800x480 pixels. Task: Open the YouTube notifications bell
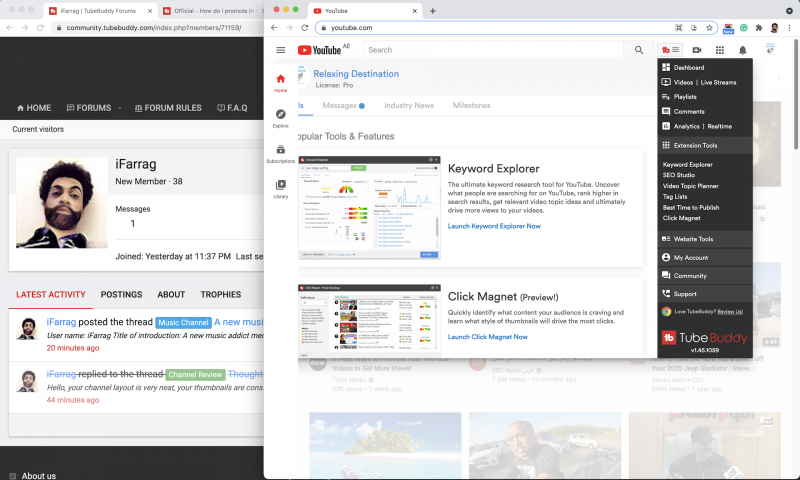pos(742,50)
